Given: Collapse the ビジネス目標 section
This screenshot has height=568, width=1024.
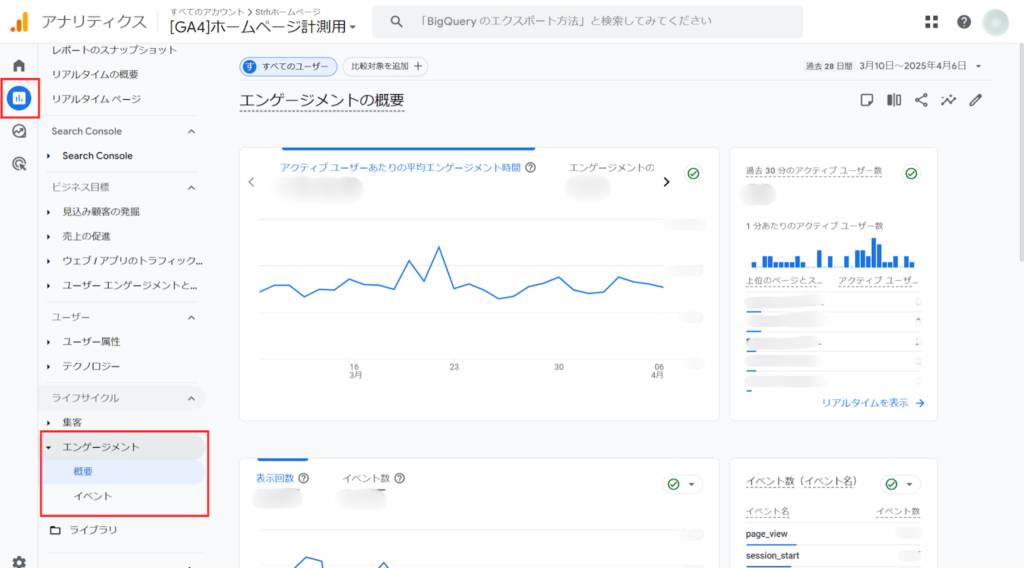Looking at the screenshot, I should point(191,187).
